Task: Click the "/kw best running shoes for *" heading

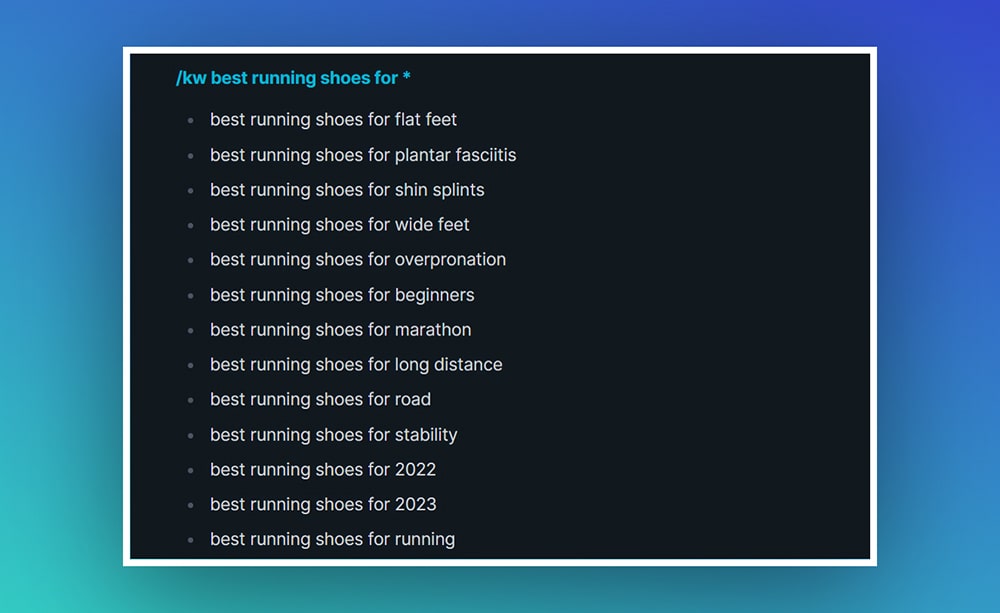Action: 293,78
